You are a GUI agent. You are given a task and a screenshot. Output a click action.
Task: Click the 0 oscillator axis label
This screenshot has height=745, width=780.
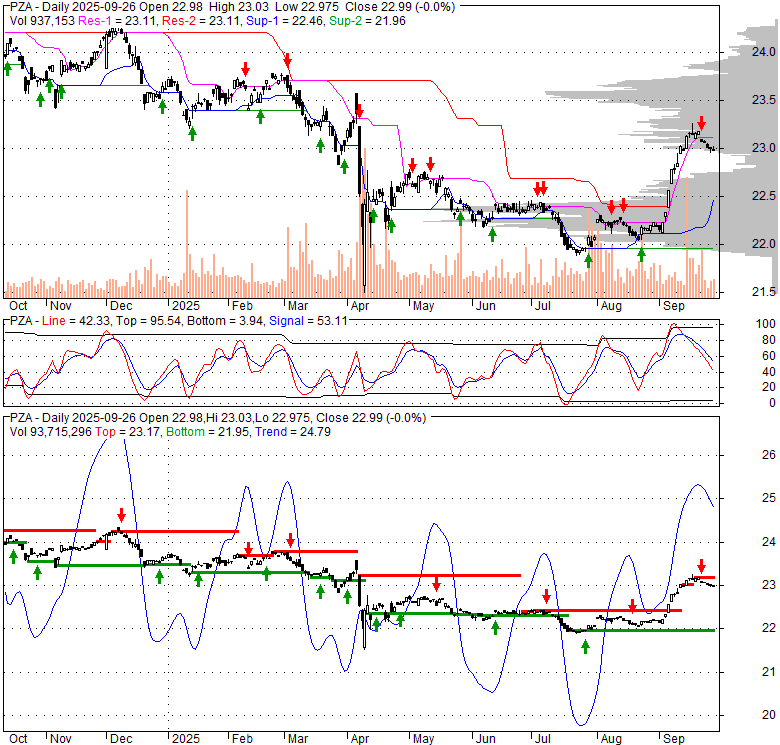click(772, 403)
